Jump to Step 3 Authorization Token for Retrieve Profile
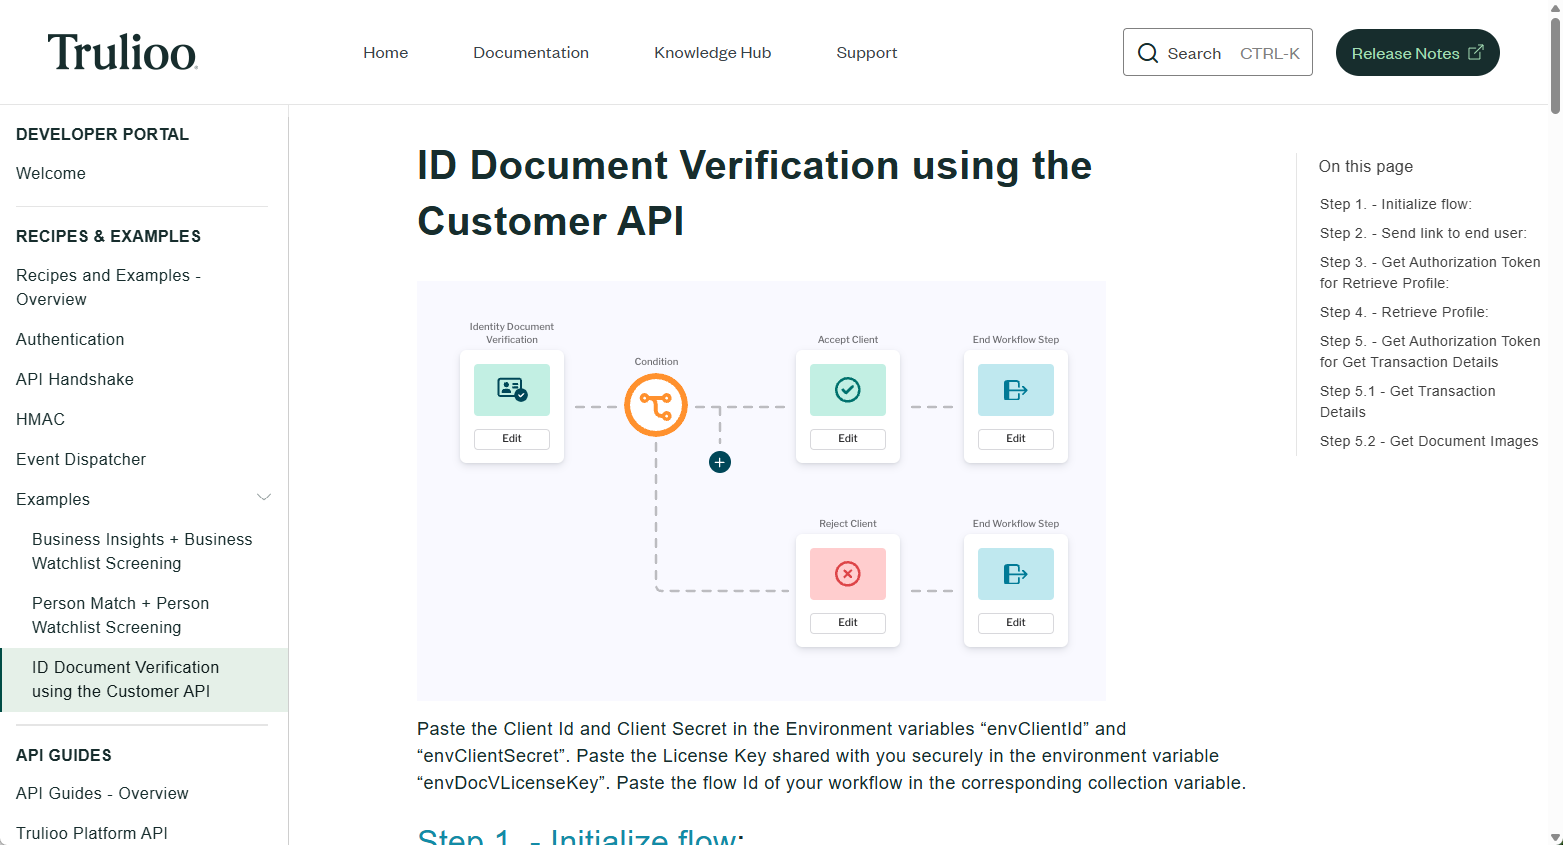The image size is (1563, 845). click(x=1430, y=273)
